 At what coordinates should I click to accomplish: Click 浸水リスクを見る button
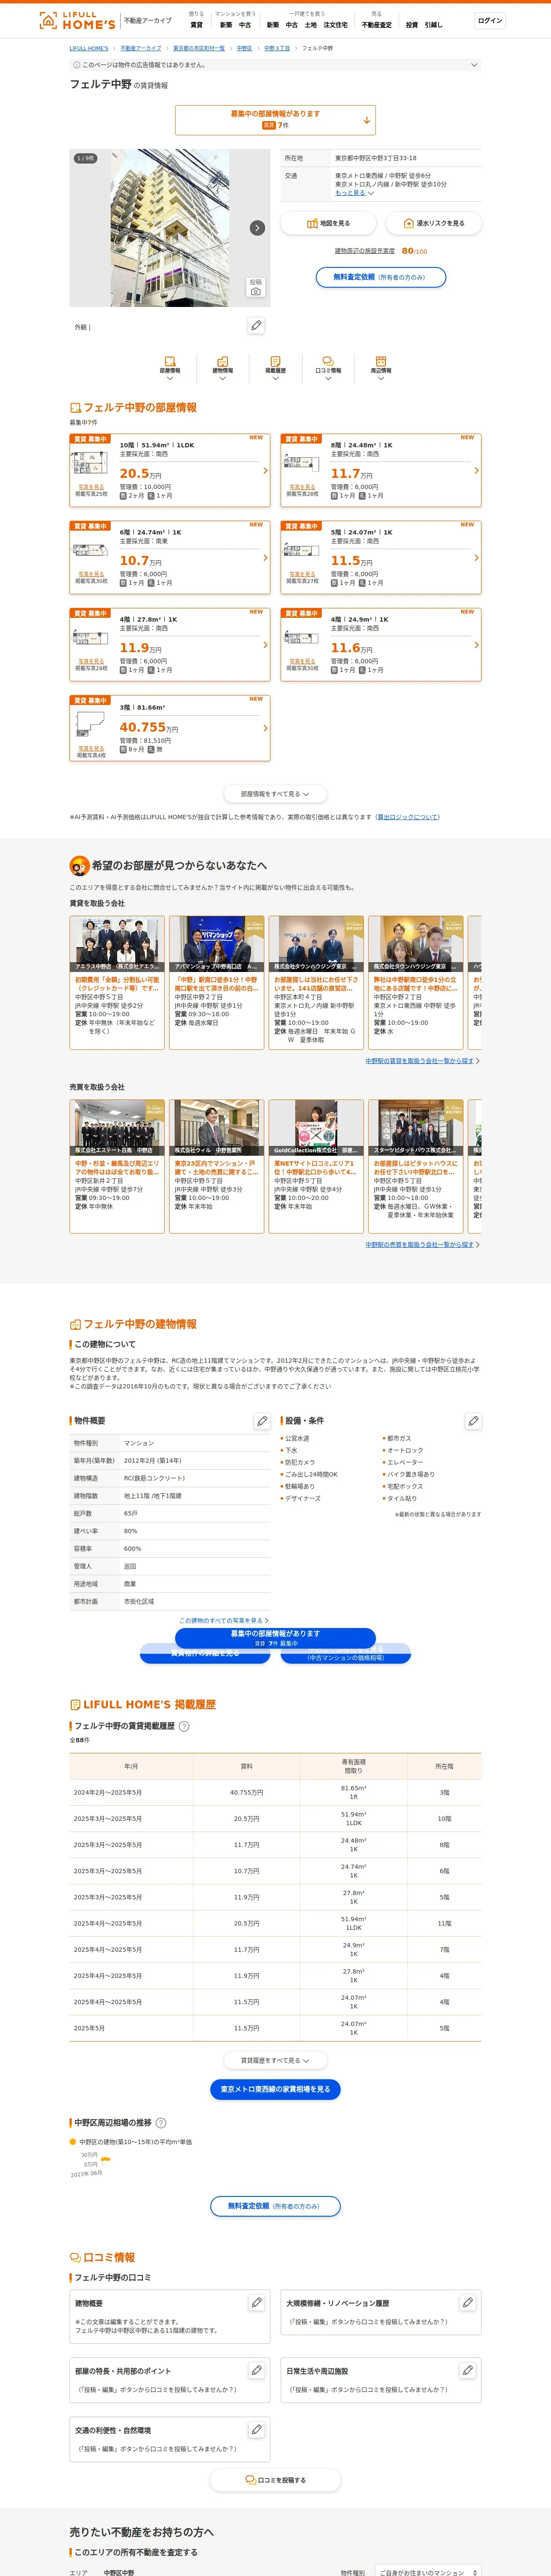434,223
